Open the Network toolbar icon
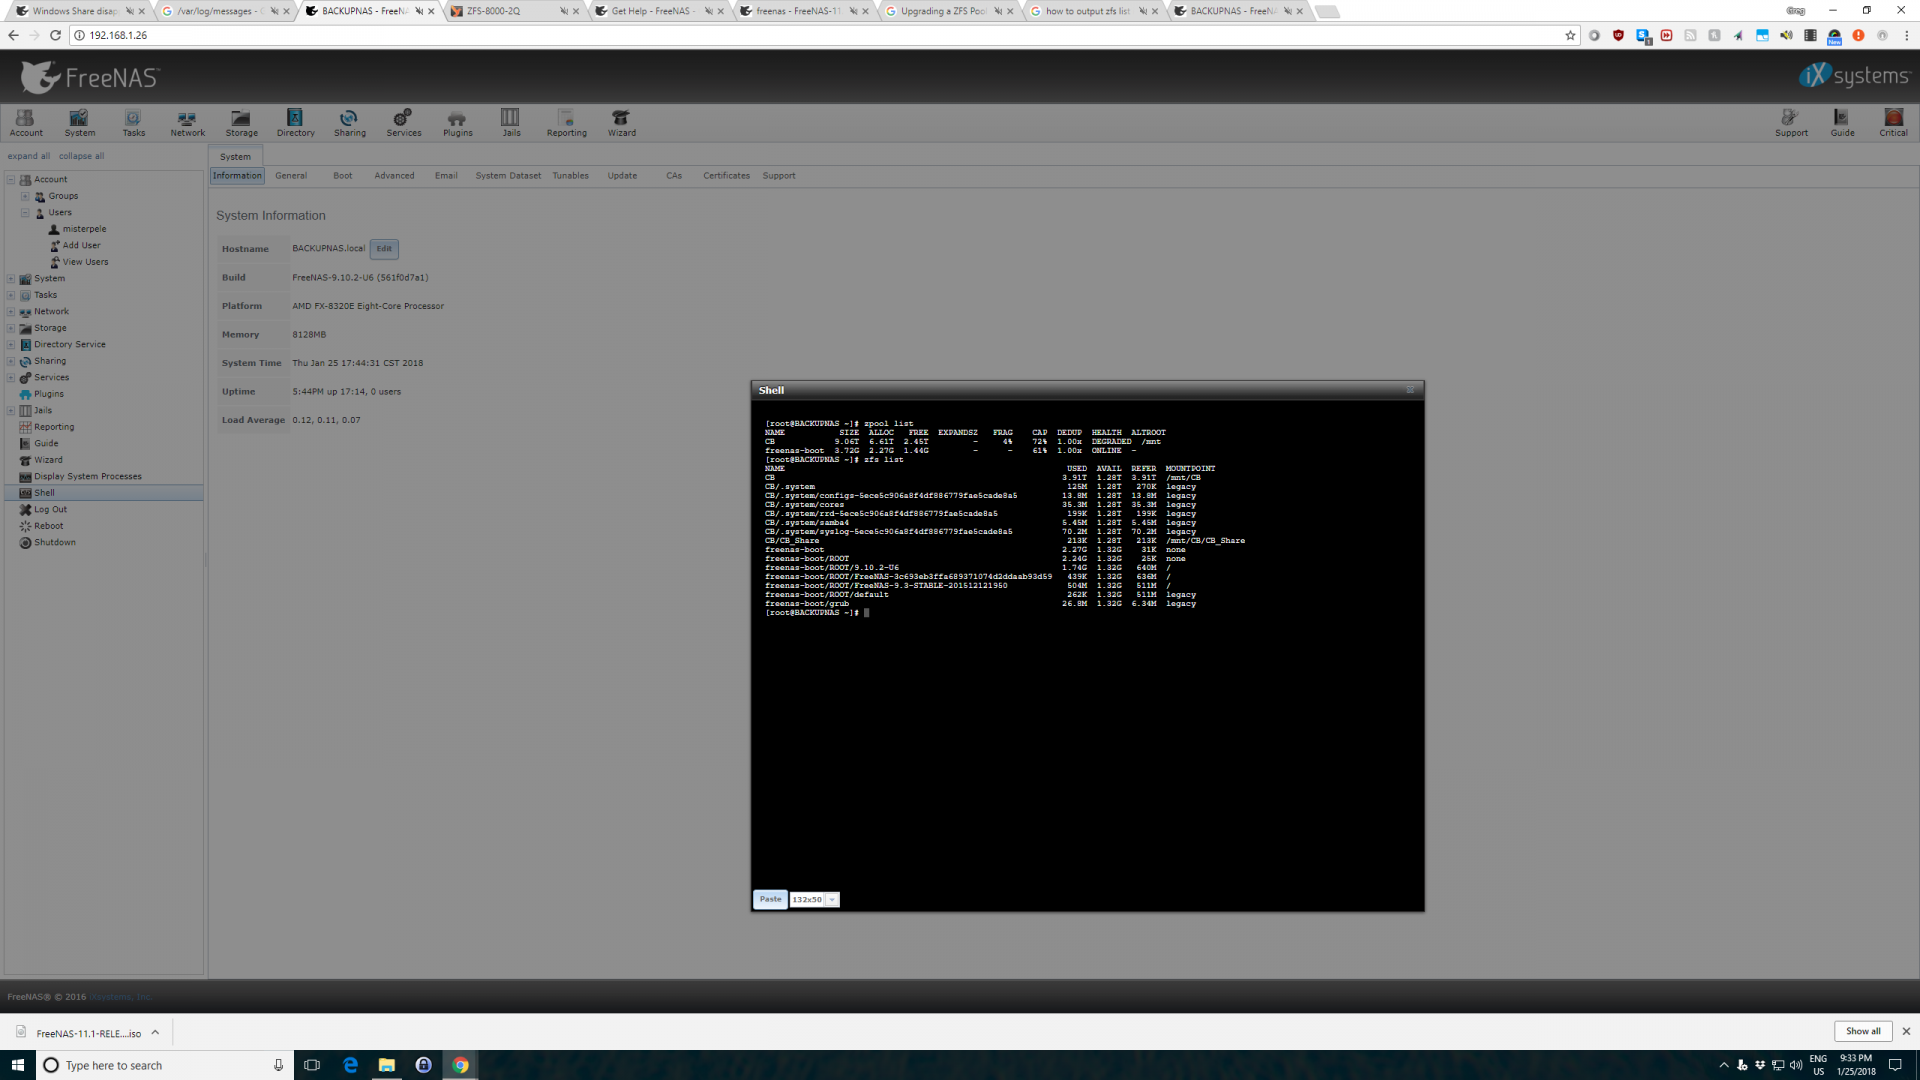 (187, 123)
